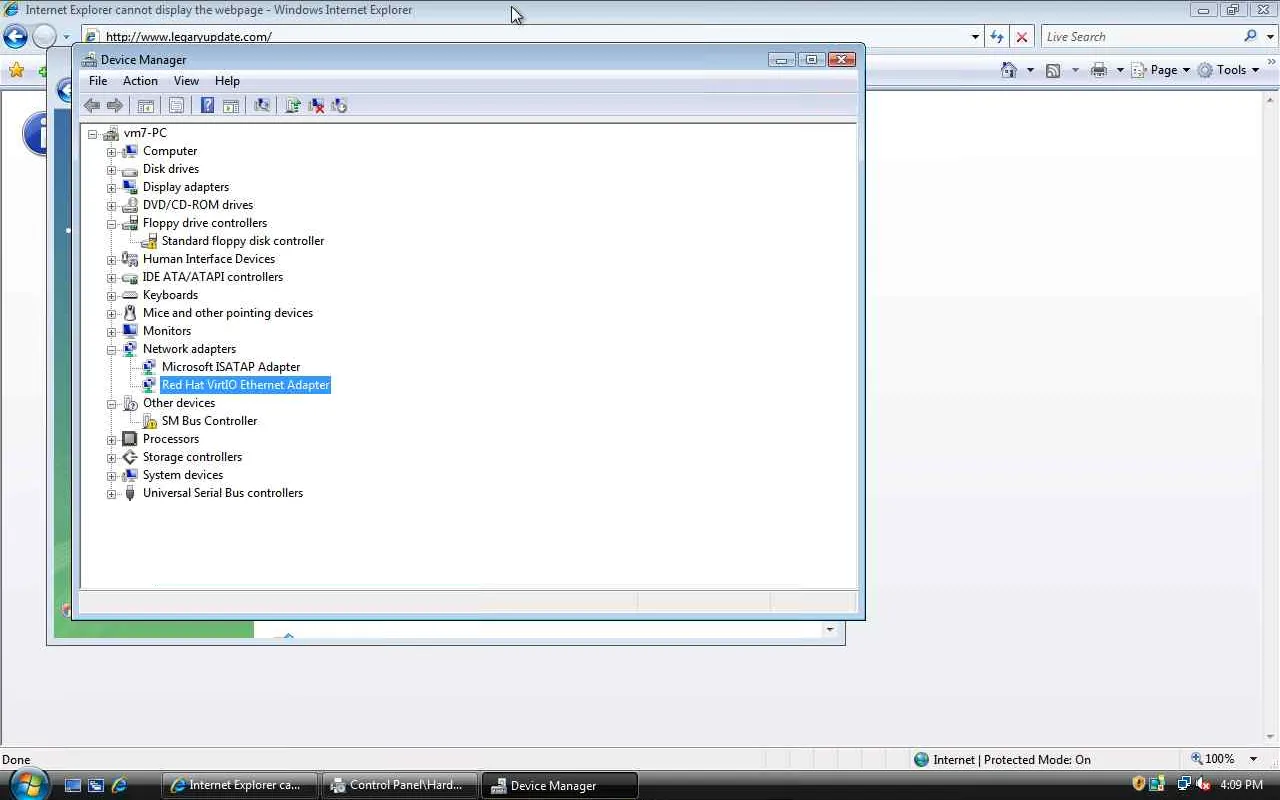The image size is (1280, 800).
Task: Click the Home icon in Internet Explorer
Action: (x=1009, y=70)
